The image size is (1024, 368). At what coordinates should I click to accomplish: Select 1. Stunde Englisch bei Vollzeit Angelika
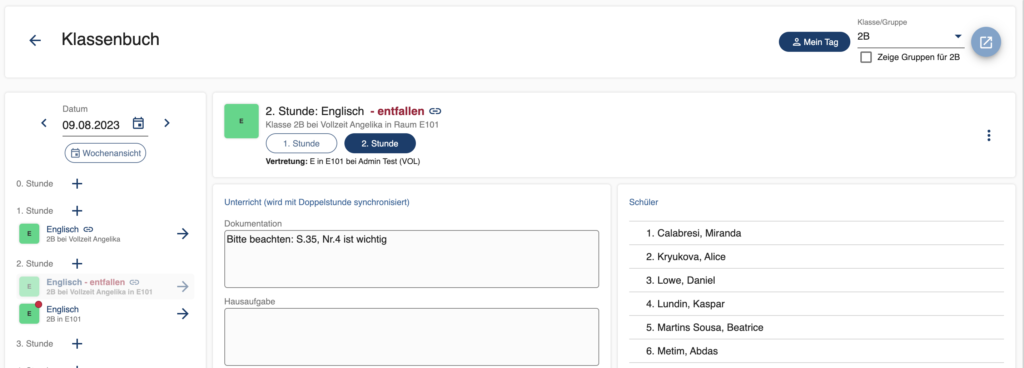tap(104, 234)
